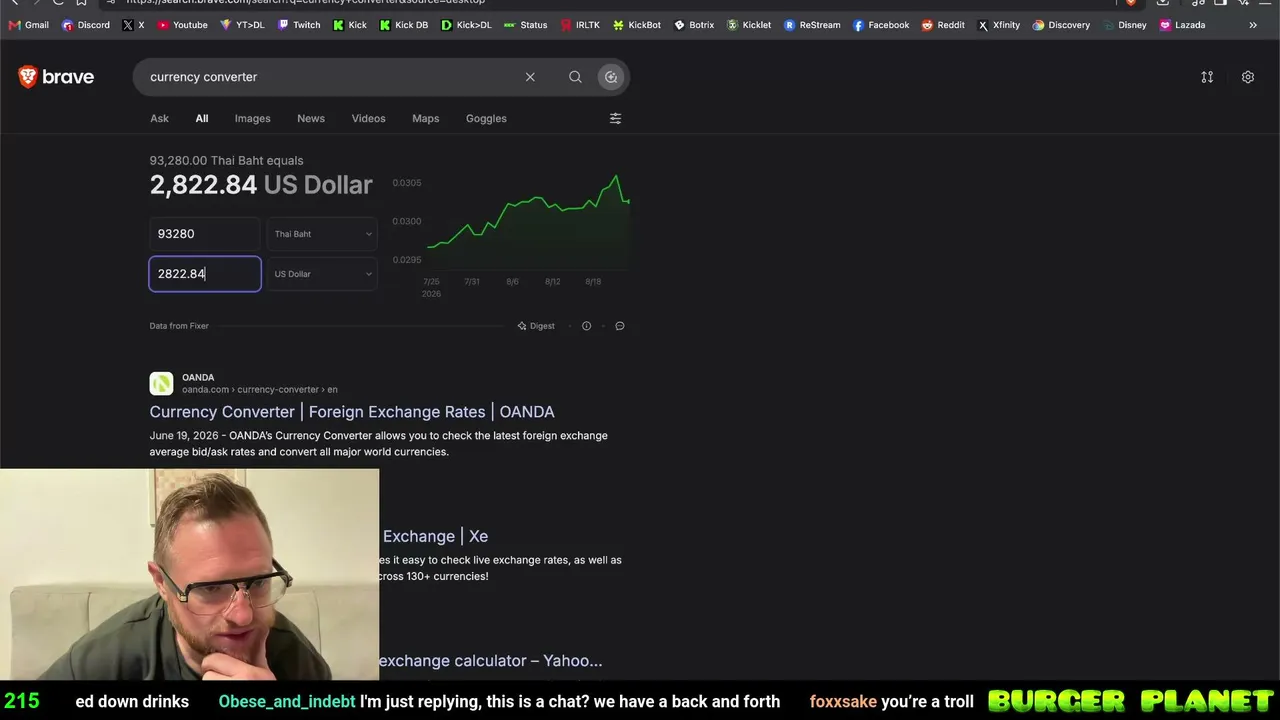Click the oanda.com breadcrumb URL

pyautogui.click(x=260, y=390)
